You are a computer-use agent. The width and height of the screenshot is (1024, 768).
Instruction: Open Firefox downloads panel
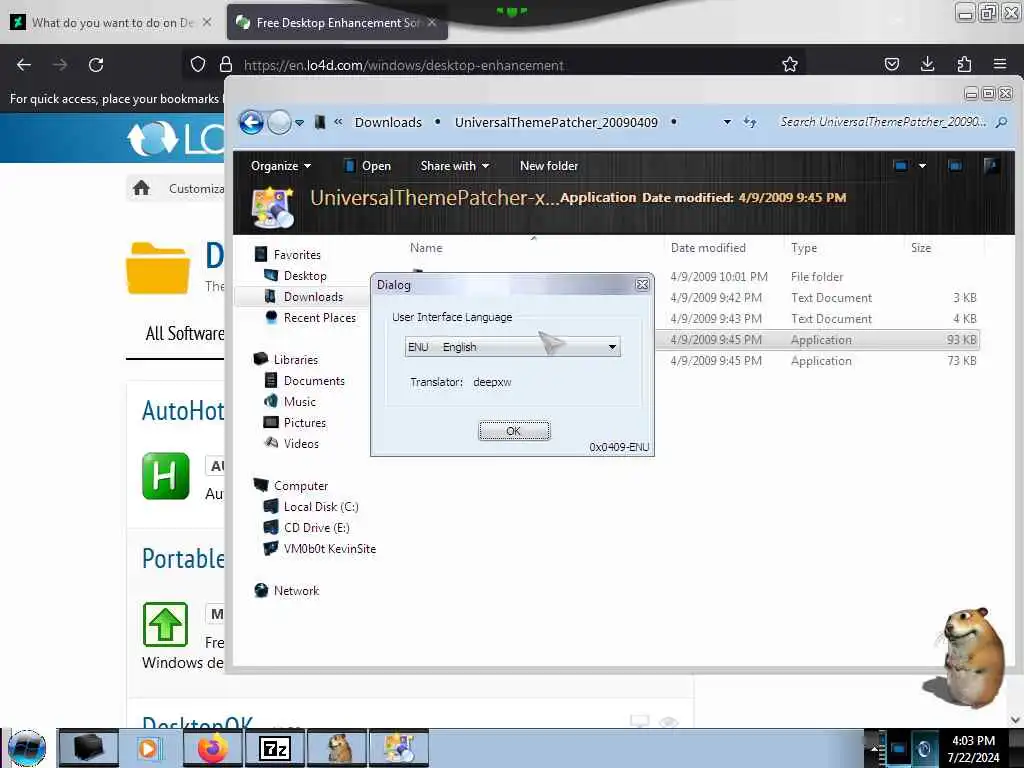click(927, 64)
